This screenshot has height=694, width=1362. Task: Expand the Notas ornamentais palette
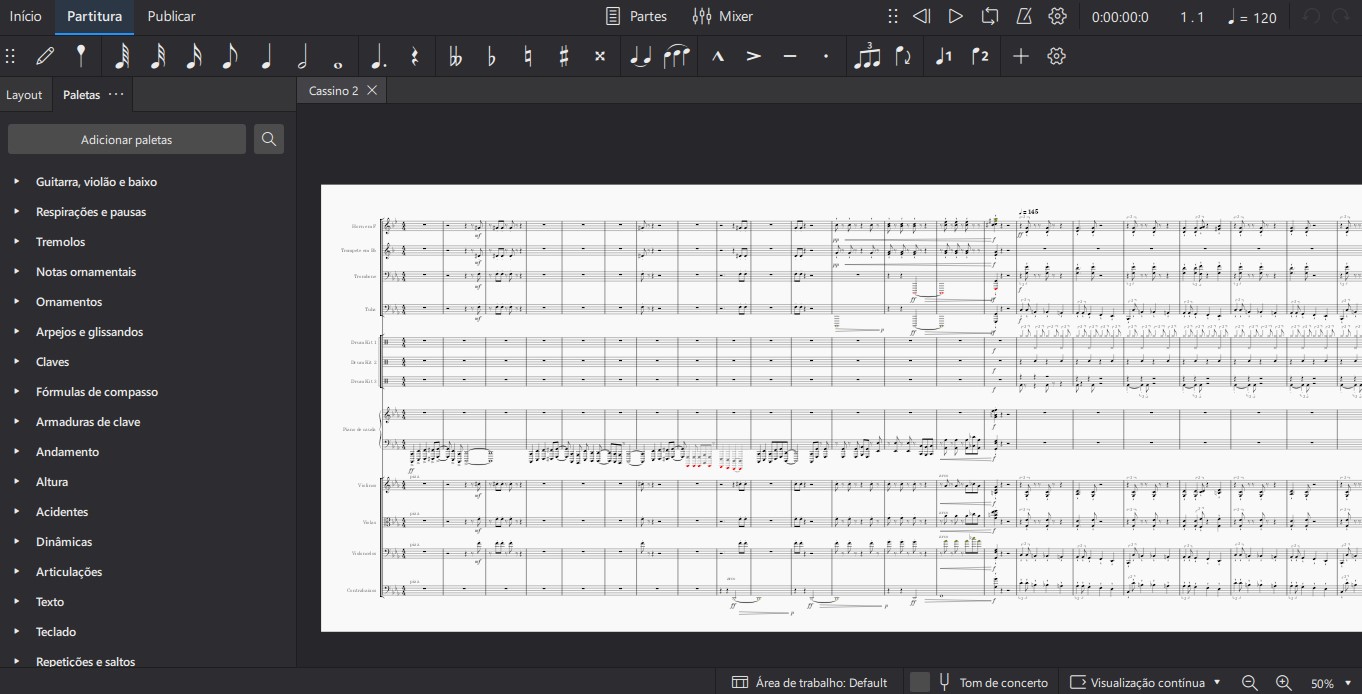click(x=16, y=272)
